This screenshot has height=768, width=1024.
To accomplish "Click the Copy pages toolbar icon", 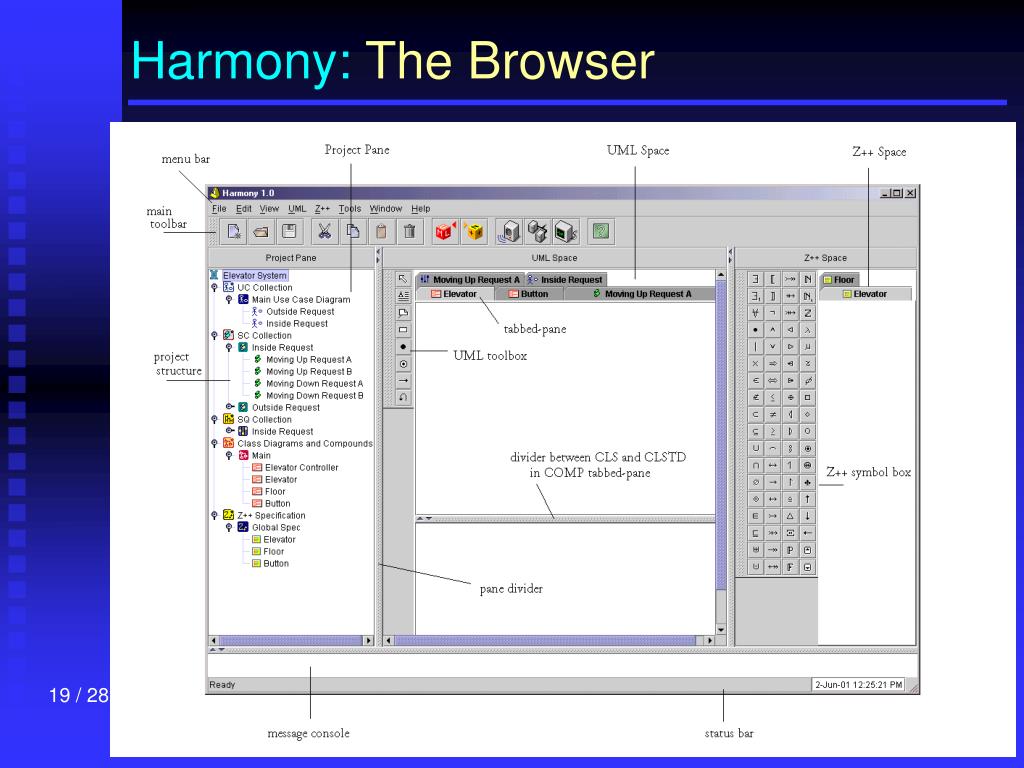I will point(353,231).
